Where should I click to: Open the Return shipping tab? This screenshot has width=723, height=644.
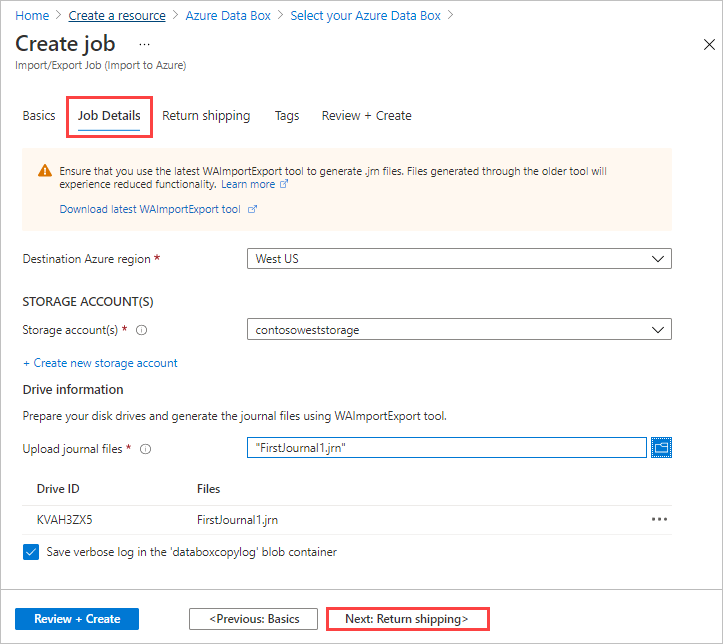(206, 116)
